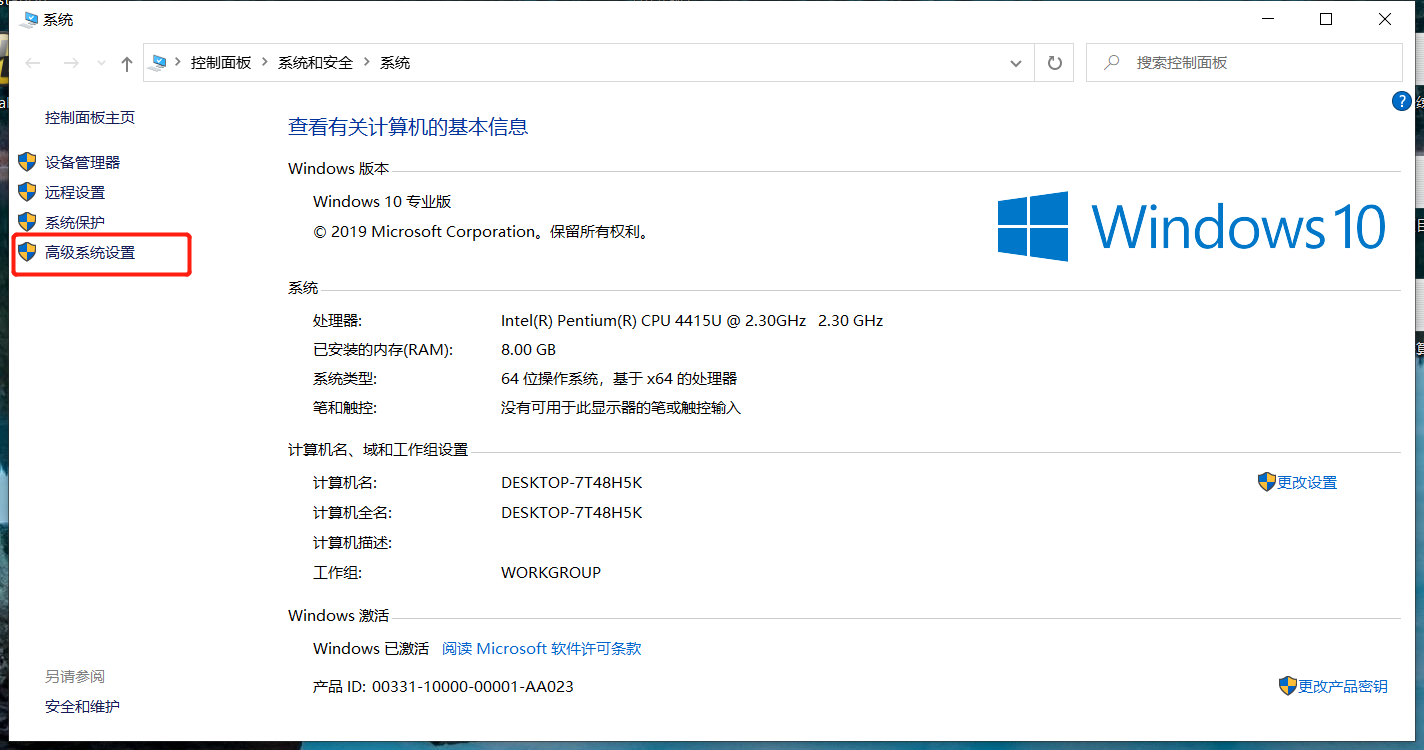Open 设备管理器 from the sidebar

(82, 162)
